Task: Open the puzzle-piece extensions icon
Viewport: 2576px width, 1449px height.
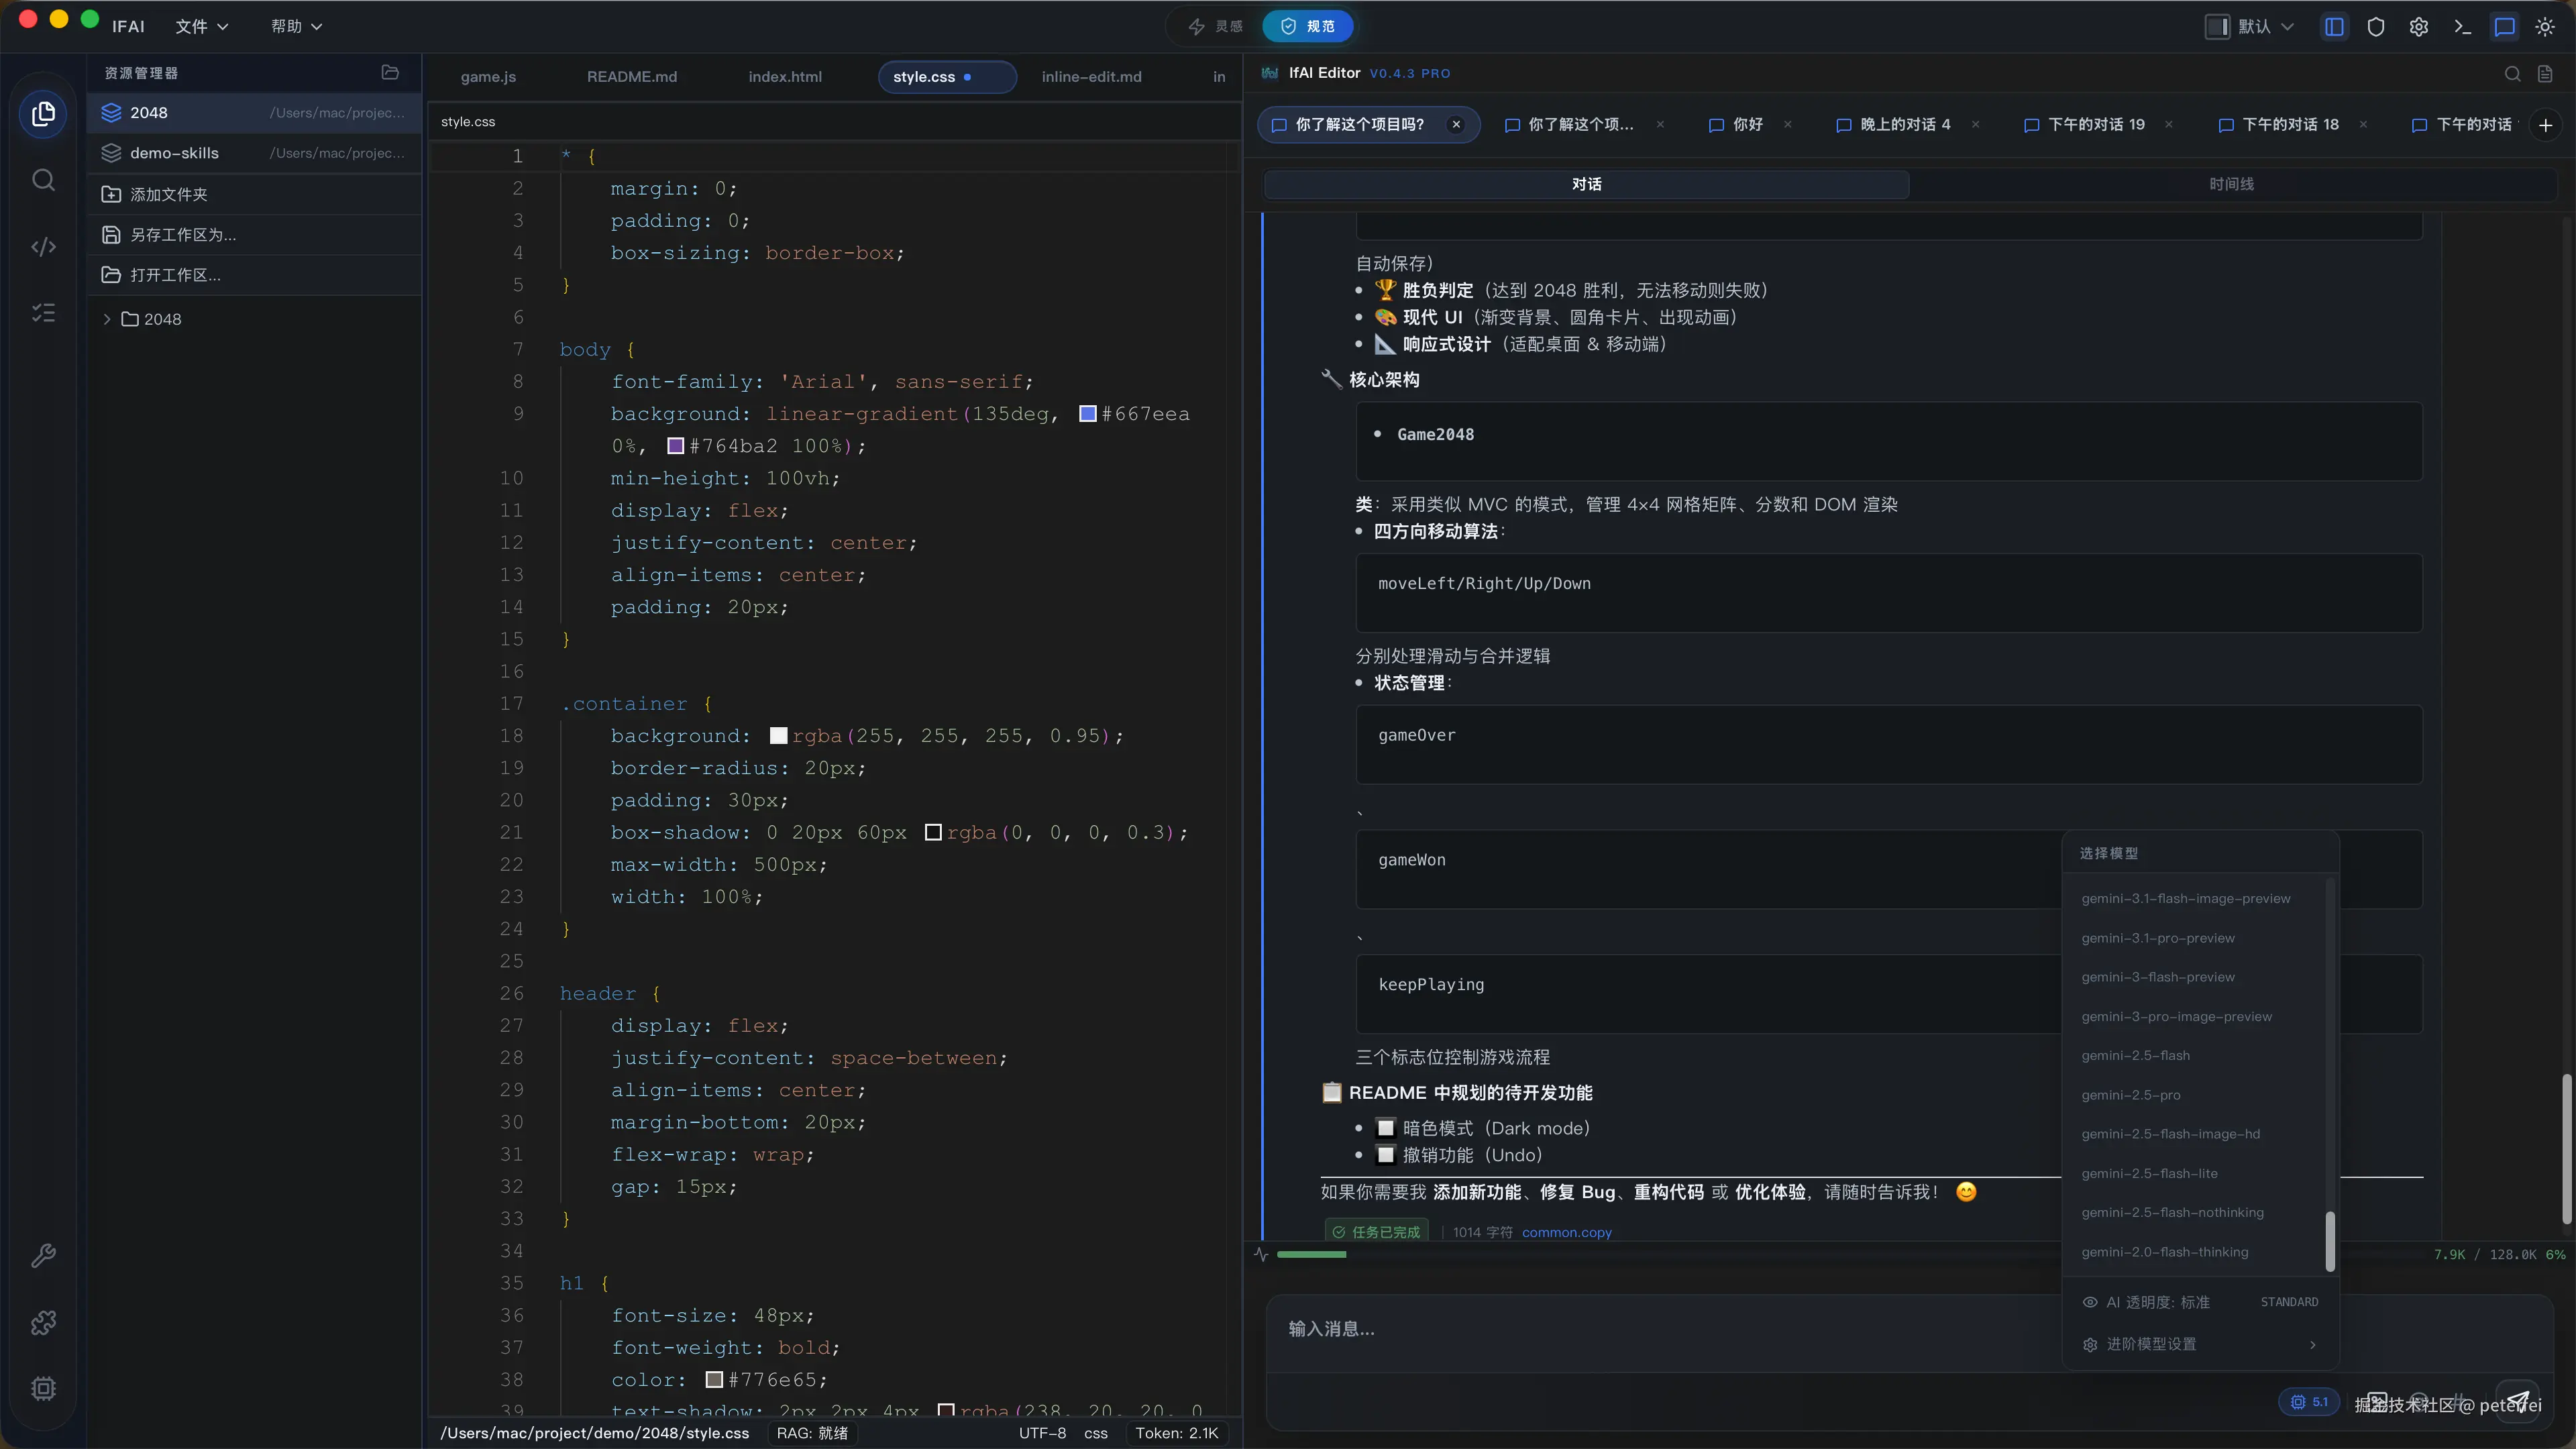Action: (x=43, y=1323)
